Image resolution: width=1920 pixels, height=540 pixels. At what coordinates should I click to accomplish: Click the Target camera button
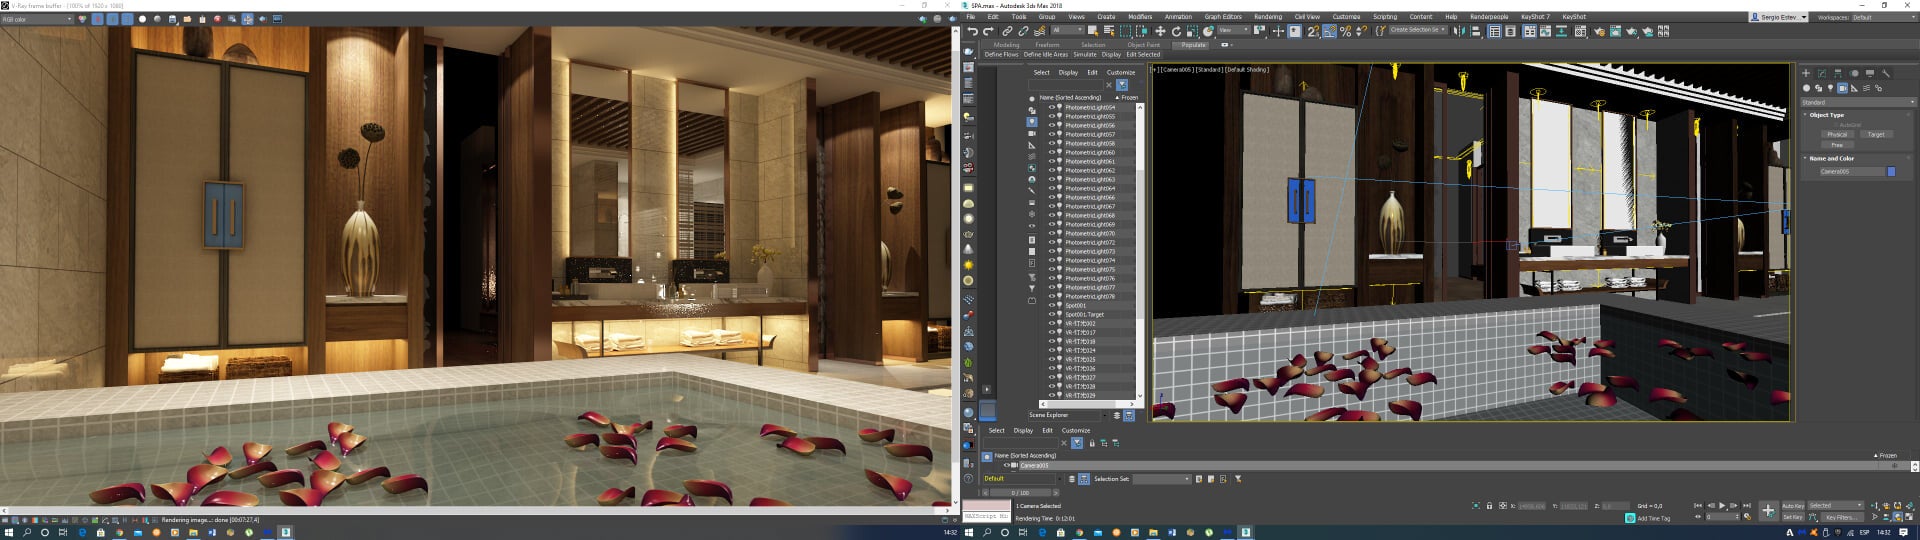[x=1876, y=134]
